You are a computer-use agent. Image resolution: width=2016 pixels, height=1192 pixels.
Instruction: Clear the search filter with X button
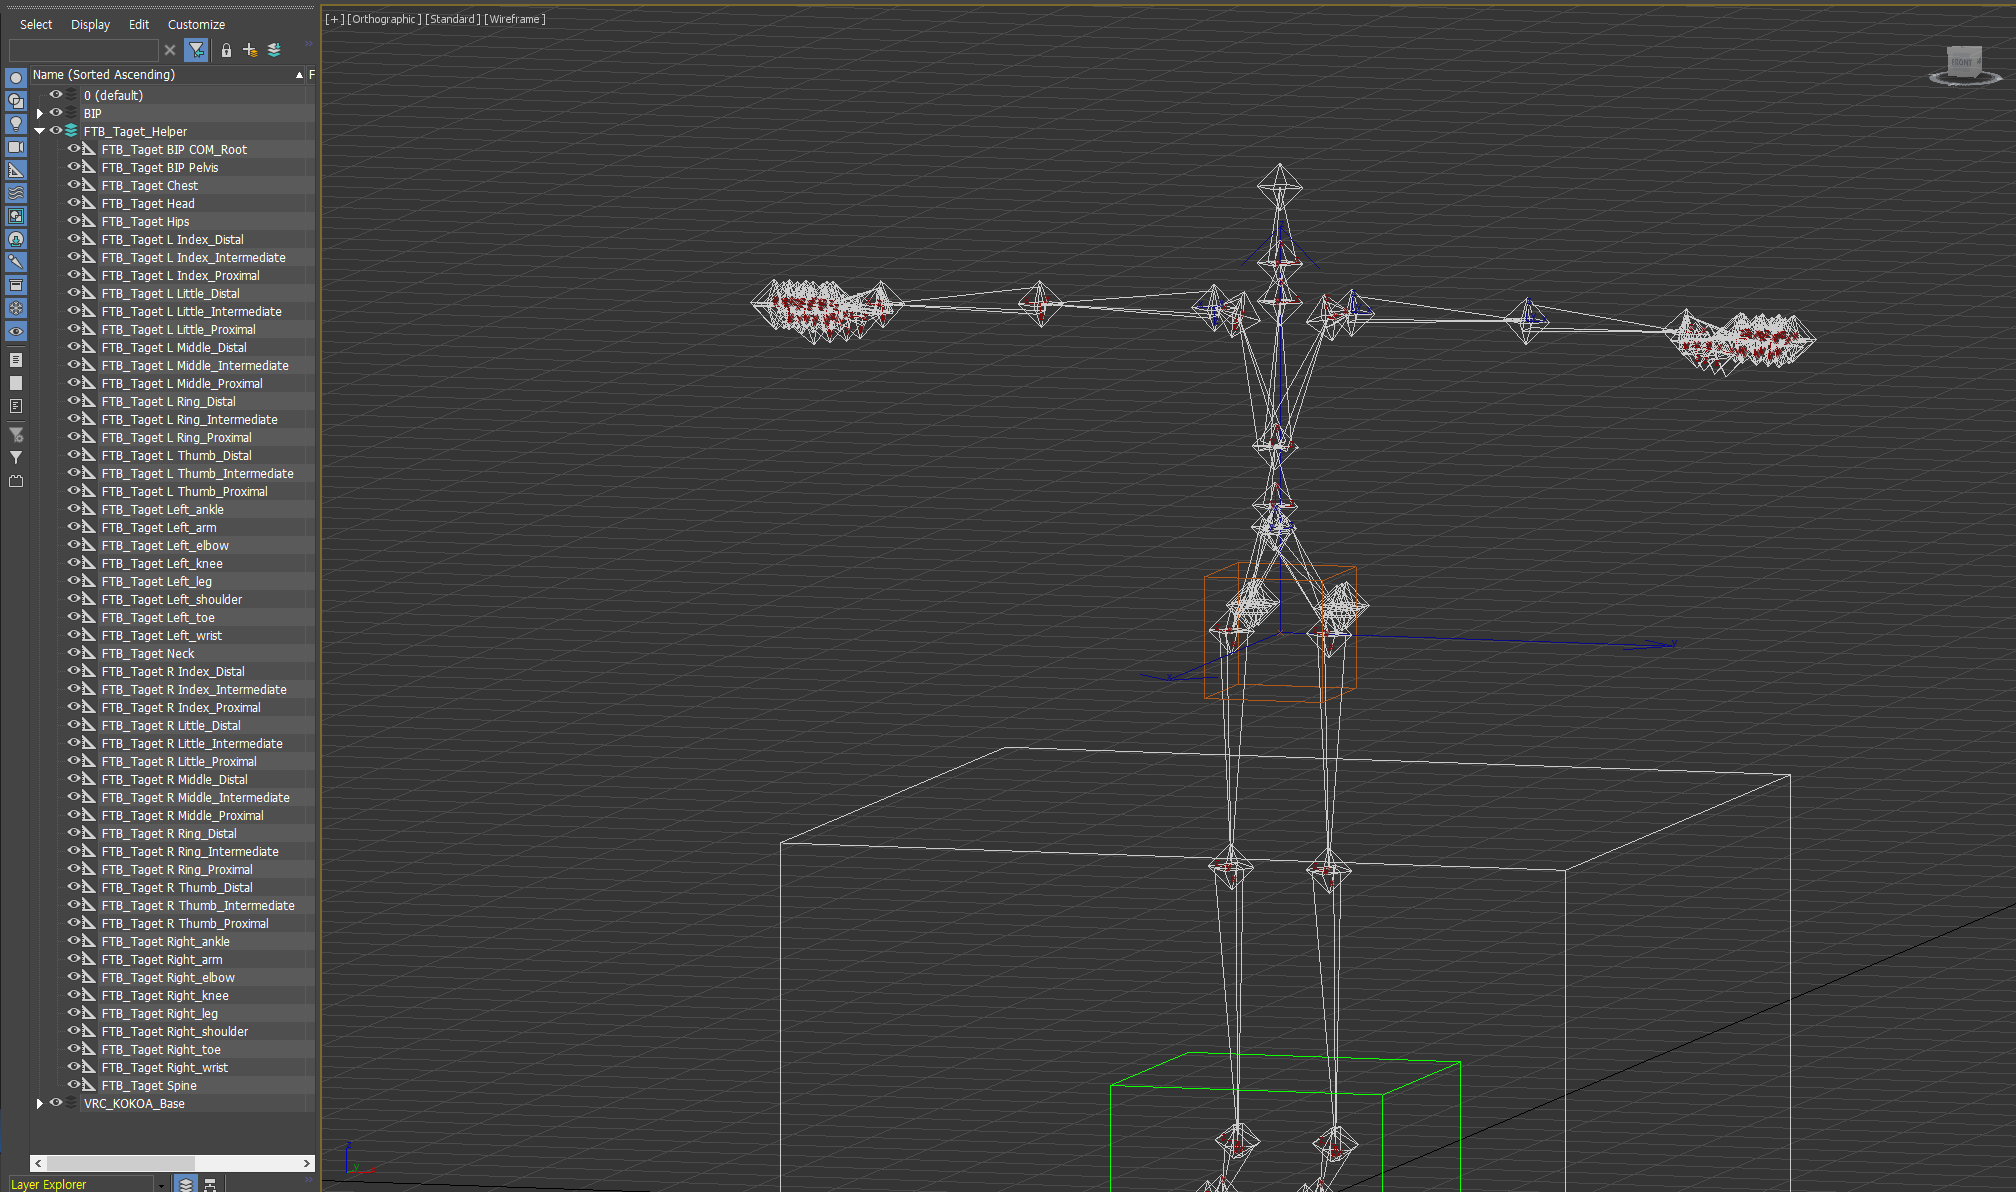tap(170, 50)
